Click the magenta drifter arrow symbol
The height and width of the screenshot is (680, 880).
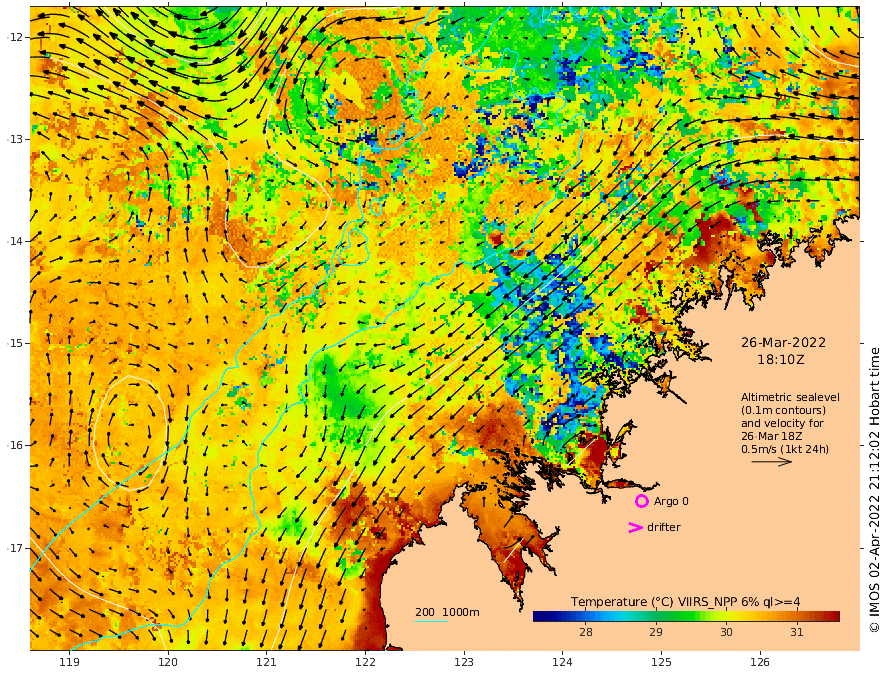pyautogui.click(x=635, y=527)
